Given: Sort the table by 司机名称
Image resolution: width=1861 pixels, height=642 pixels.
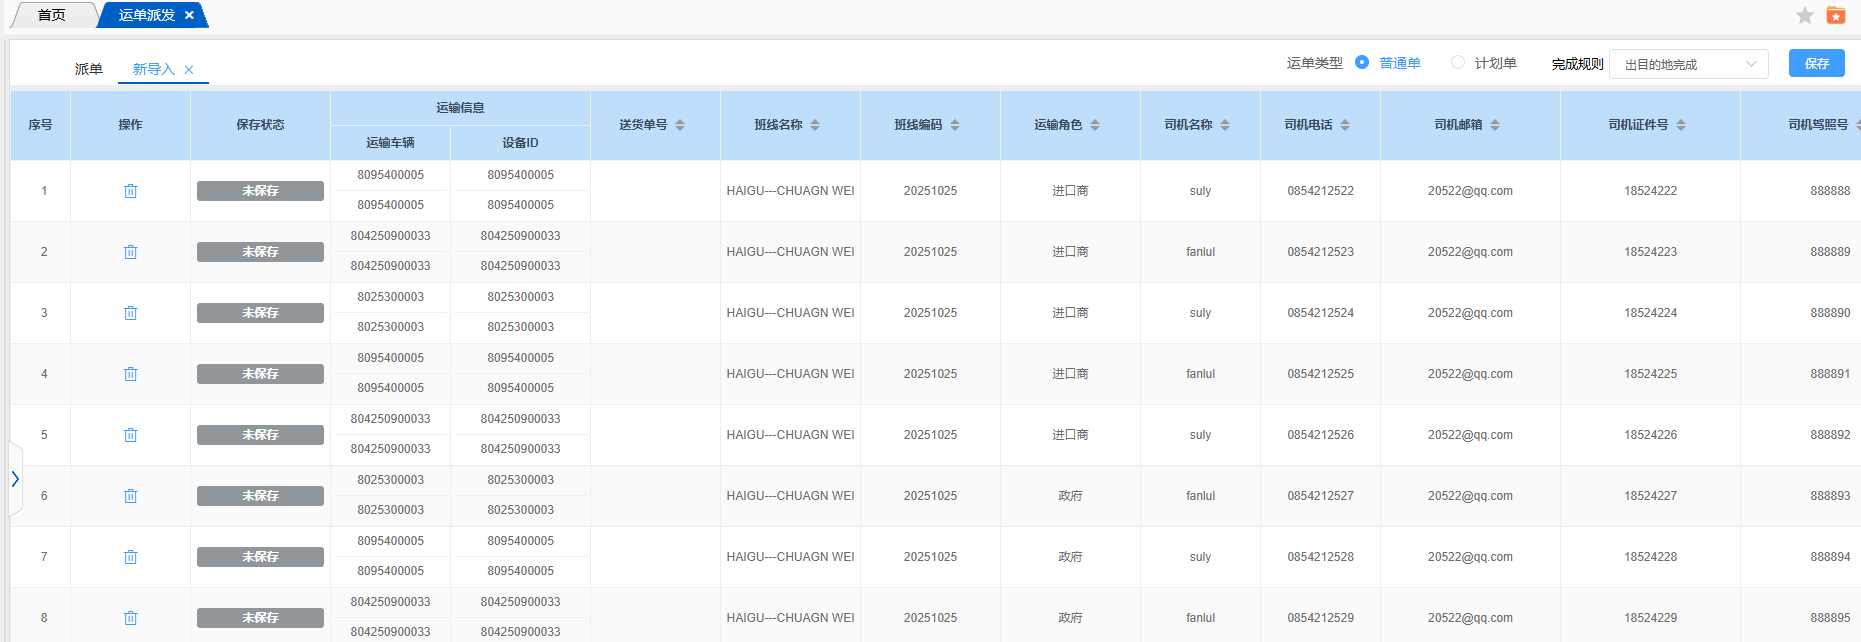Looking at the screenshot, I should (x=1225, y=125).
